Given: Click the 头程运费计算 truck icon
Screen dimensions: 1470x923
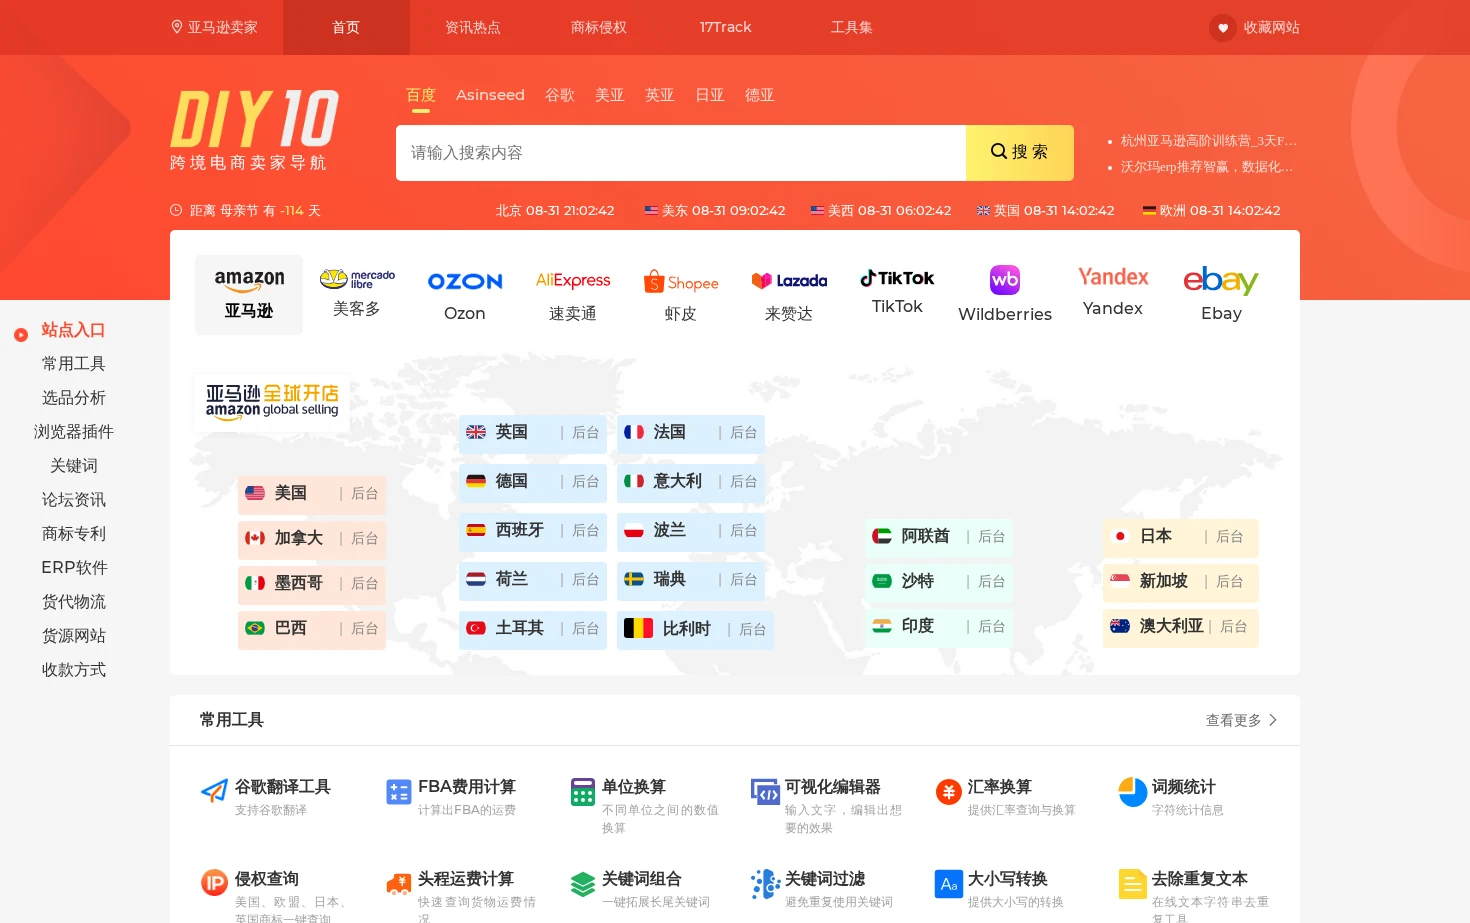Looking at the screenshot, I should point(399,884).
